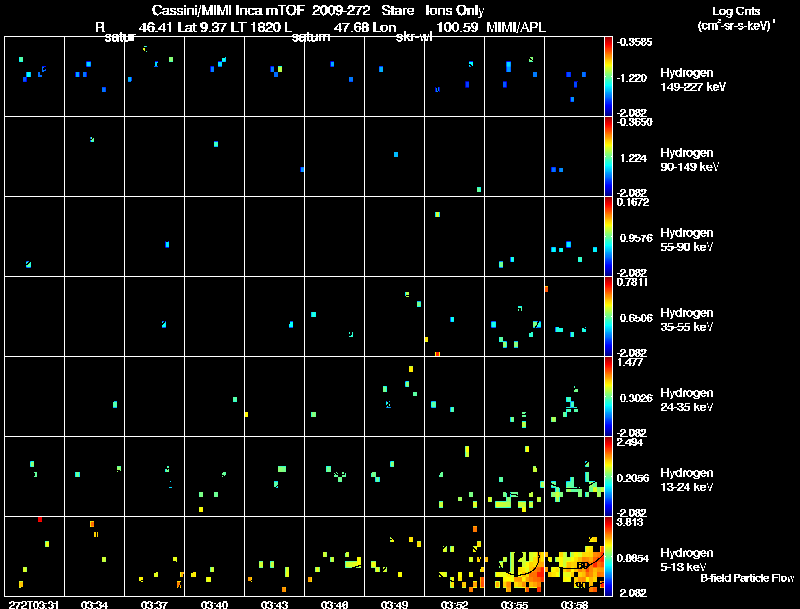Click the 'B-field Particle Flow' caption
Image resolution: width=800 pixels, height=609 pixels.
tap(747, 578)
